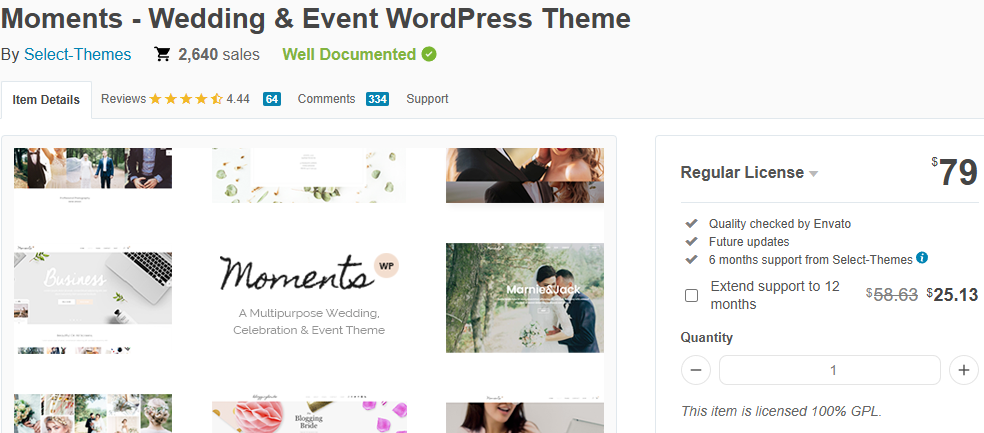Click the page title Moments Wedding Theme
The image size is (984, 433).
pyautogui.click(x=316, y=18)
